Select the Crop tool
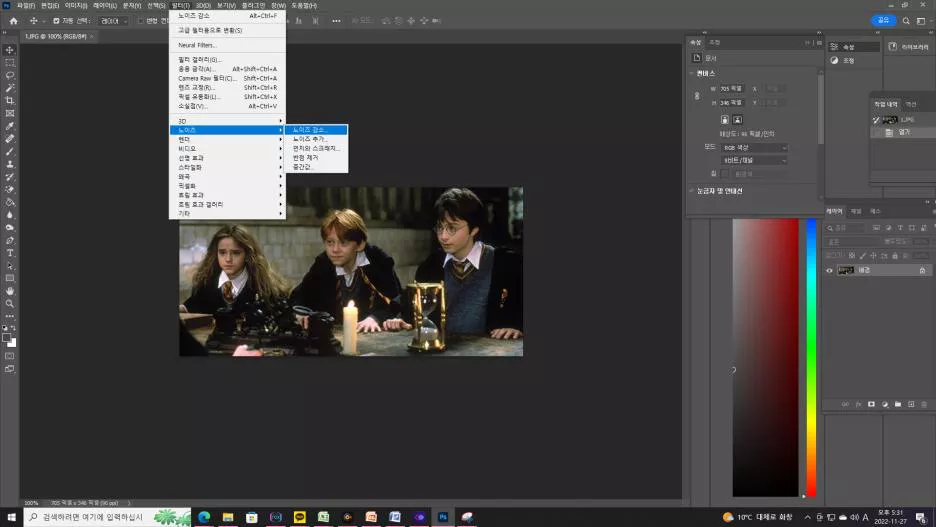Viewport: 936px width, 527px height. (10, 101)
